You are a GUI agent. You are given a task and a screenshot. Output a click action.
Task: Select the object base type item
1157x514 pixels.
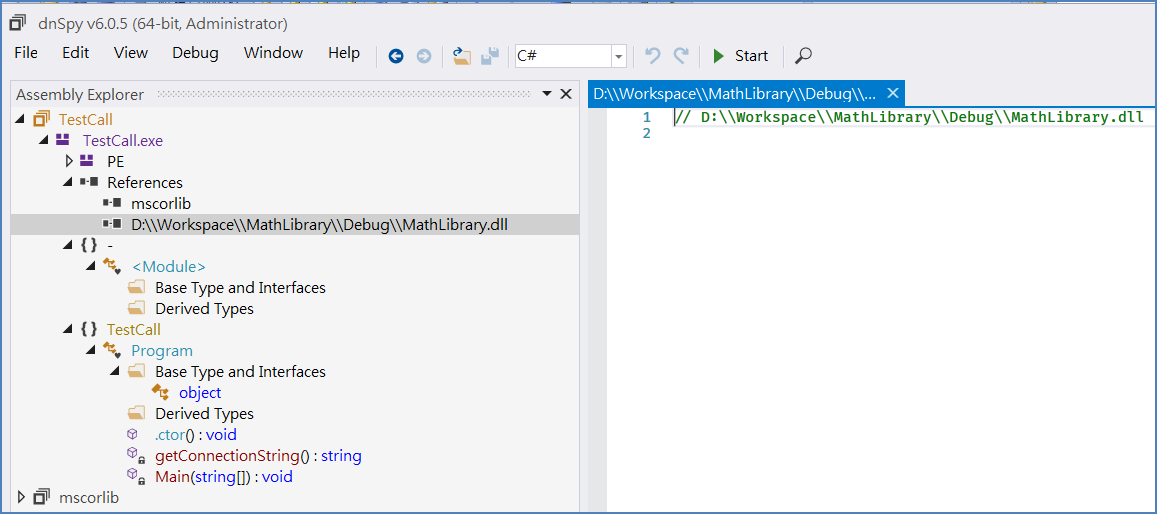pyautogui.click(x=200, y=393)
